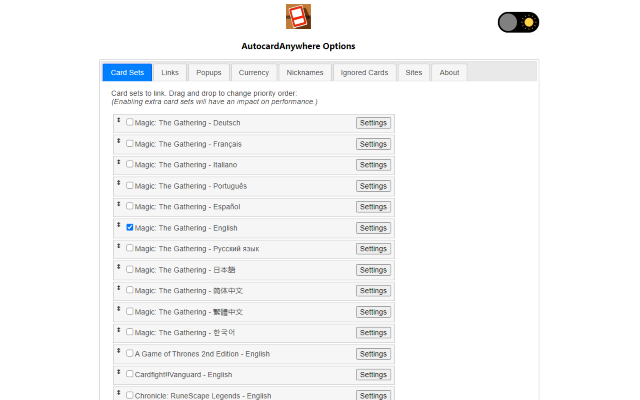The width and height of the screenshot is (640, 400).
Task: Click the drag handle for Magic Português row
Action: tap(119, 183)
